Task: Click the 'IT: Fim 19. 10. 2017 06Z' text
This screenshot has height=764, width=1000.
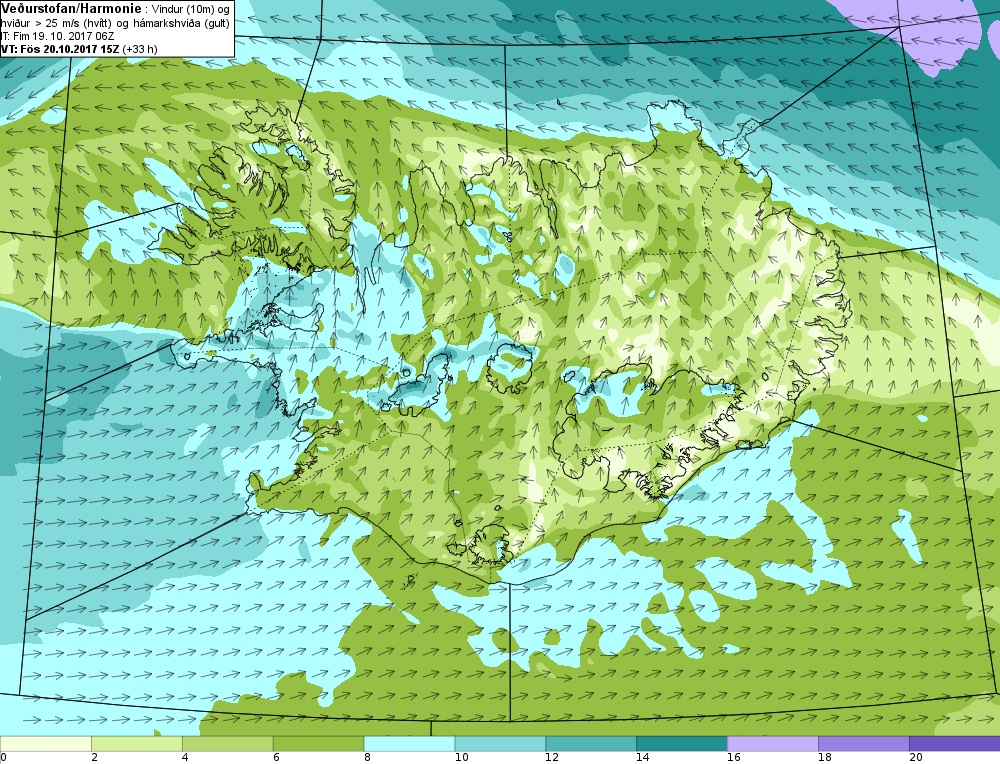Action: [x=57, y=36]
